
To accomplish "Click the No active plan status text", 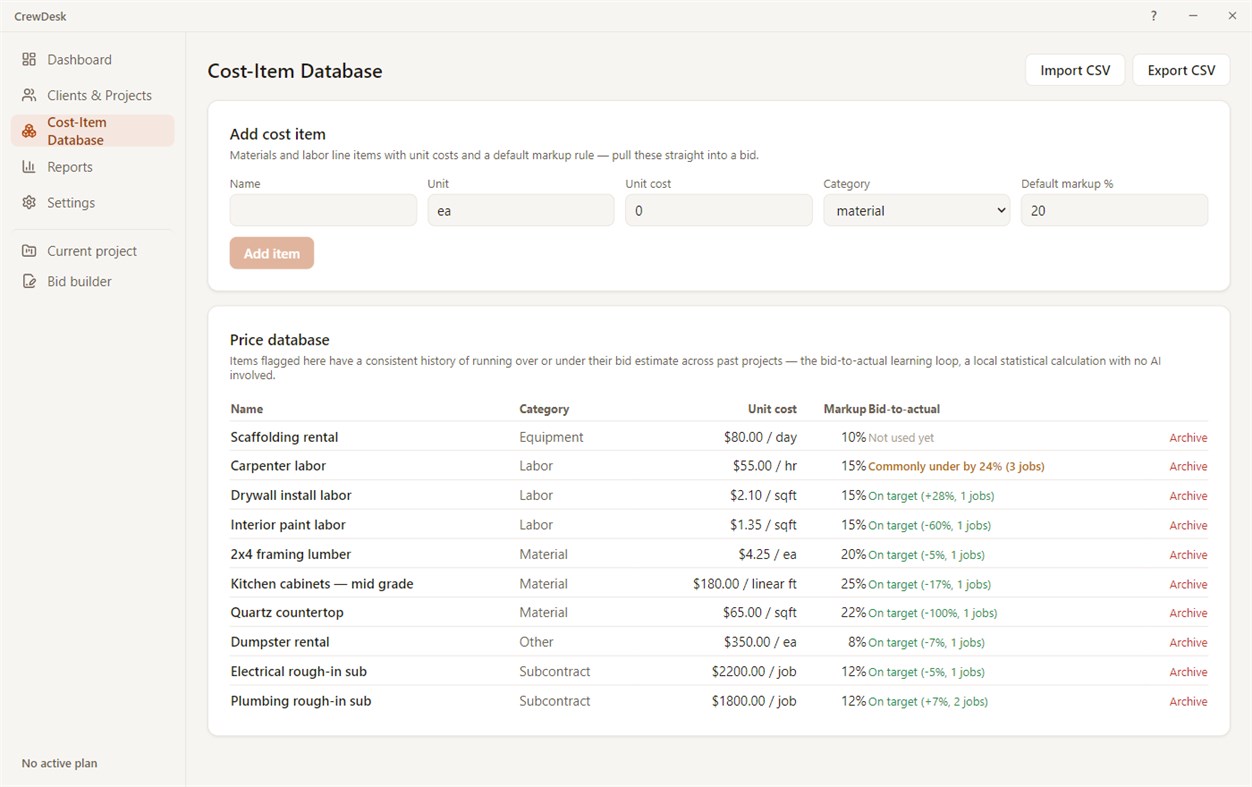I will (x=60, y=764).
